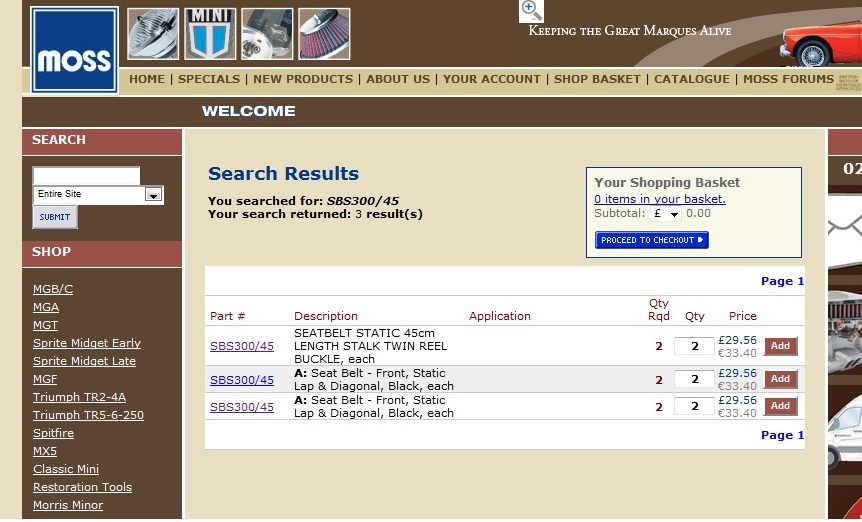The image size is (862, 522).
Task: Open YOUR ACCOUNT menu item
Action: tap(491, 79)
